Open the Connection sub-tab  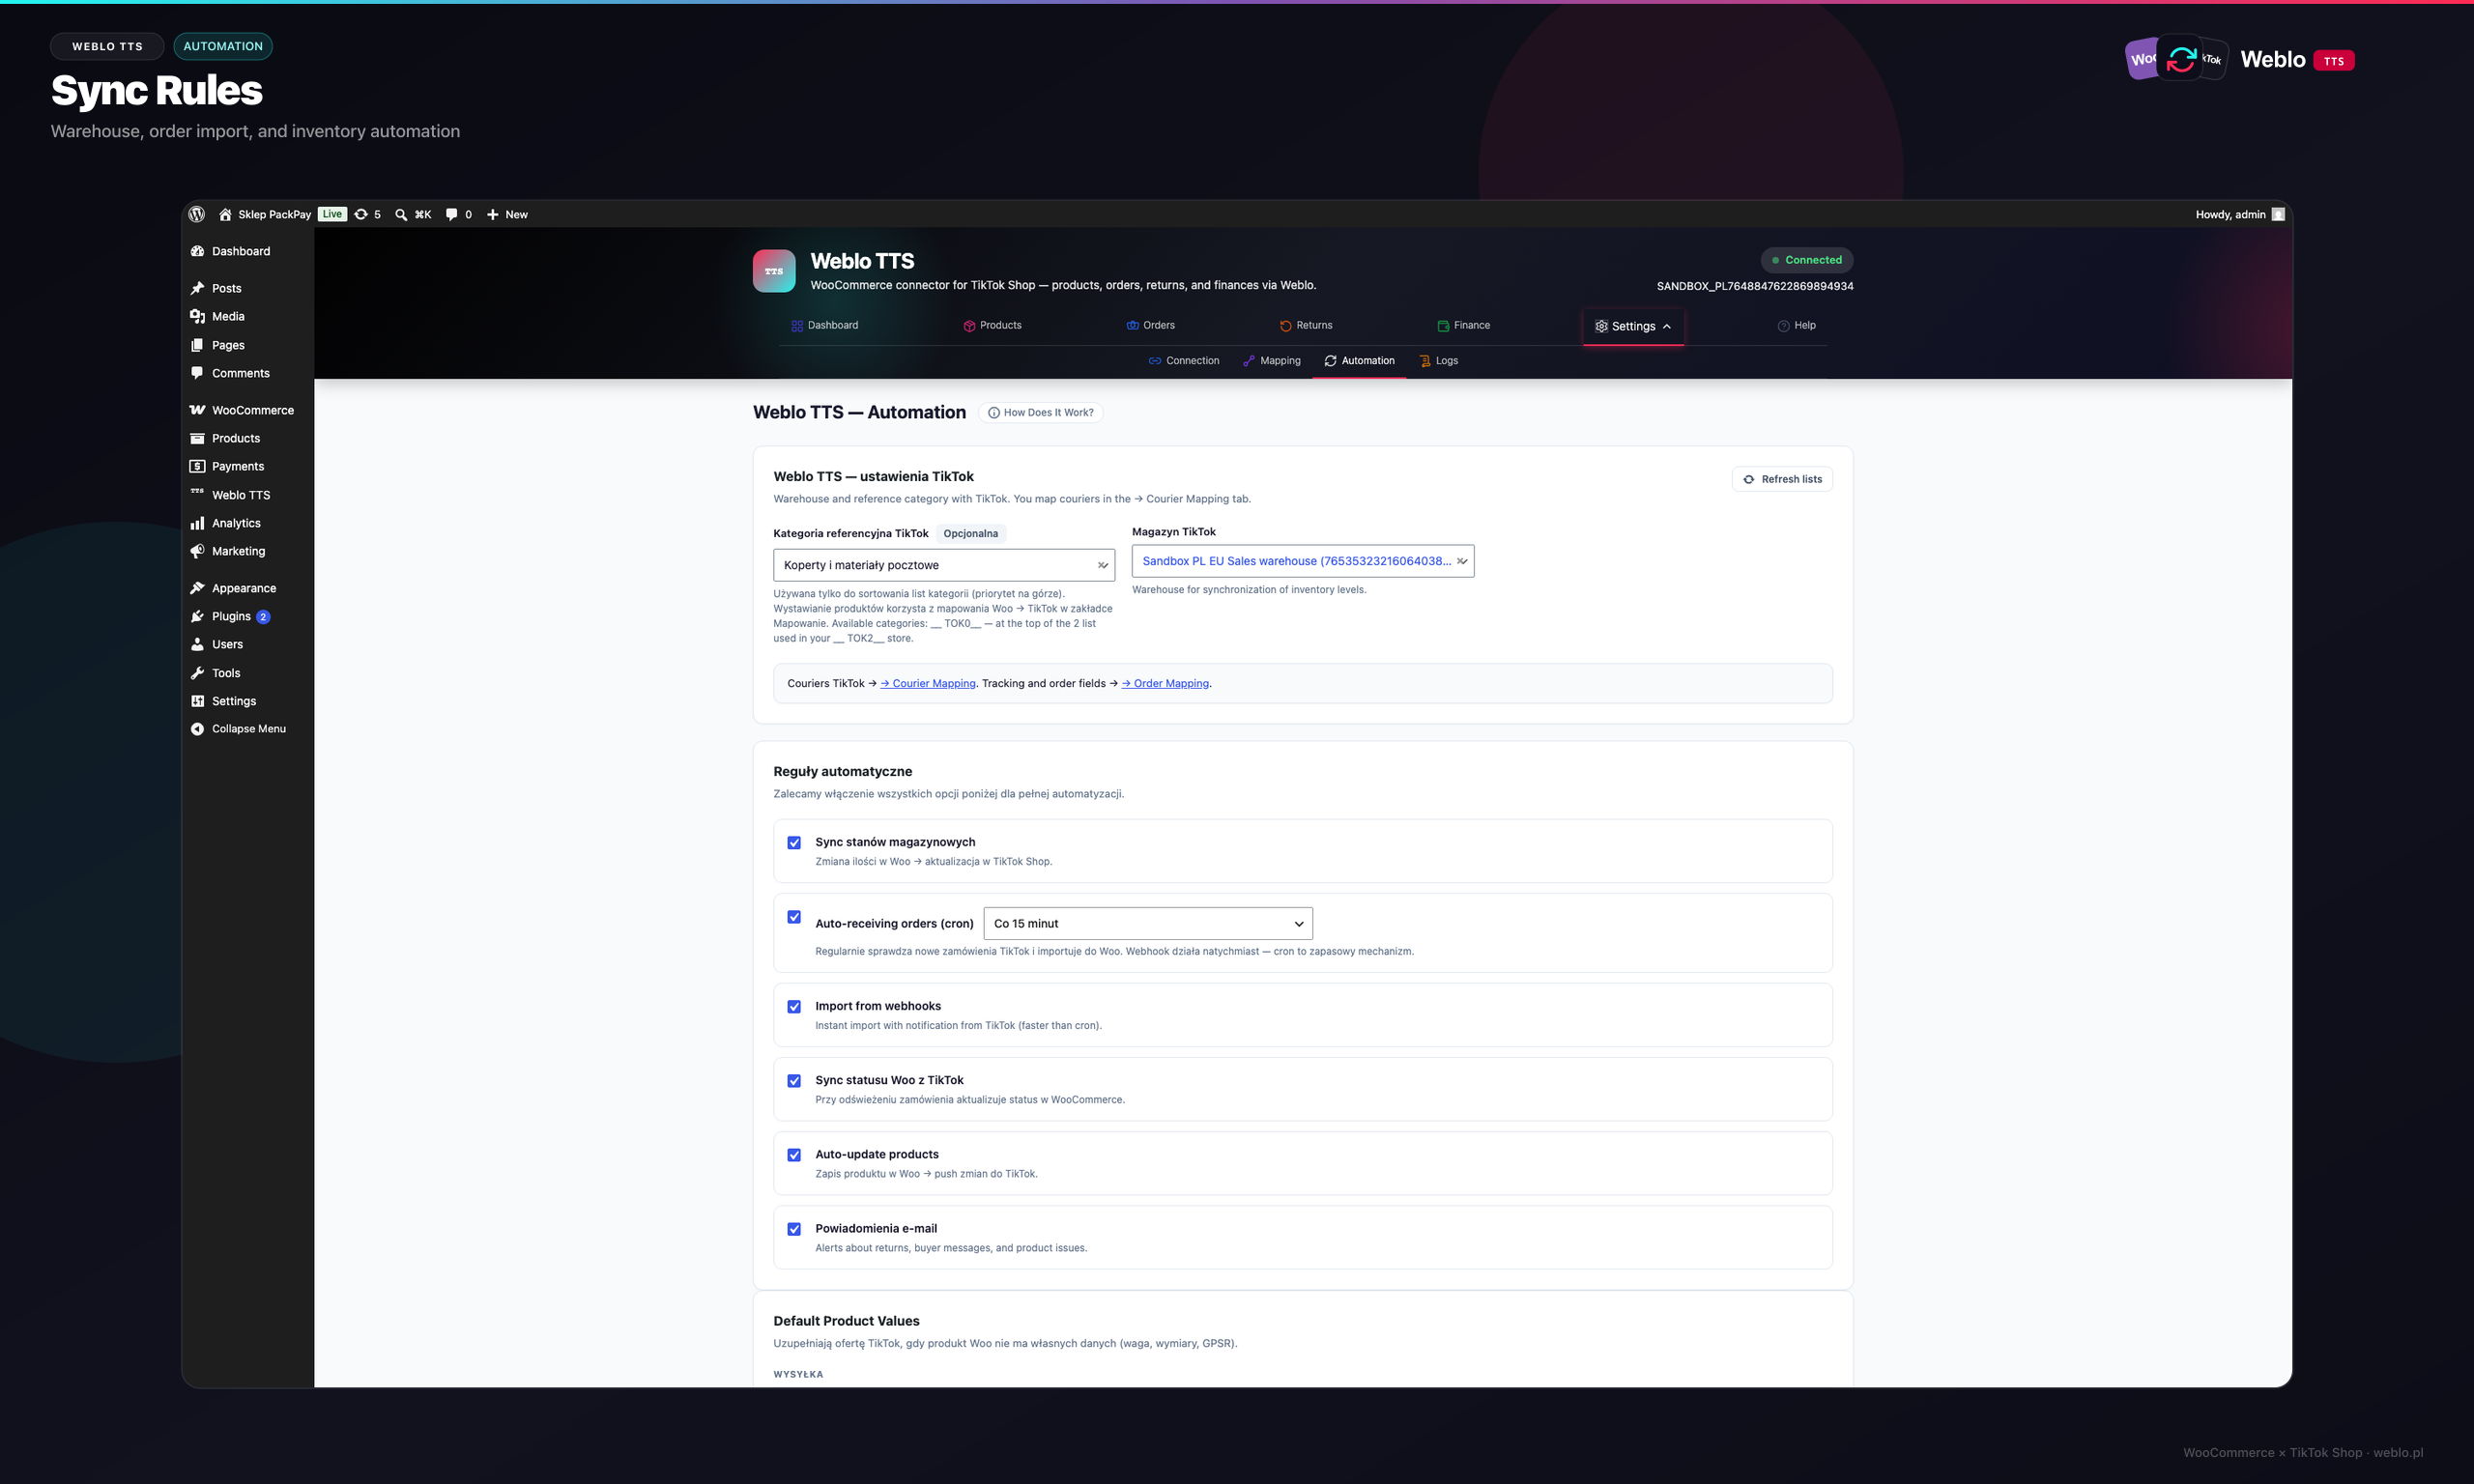pyautogui.click(x=1184, y=361)
